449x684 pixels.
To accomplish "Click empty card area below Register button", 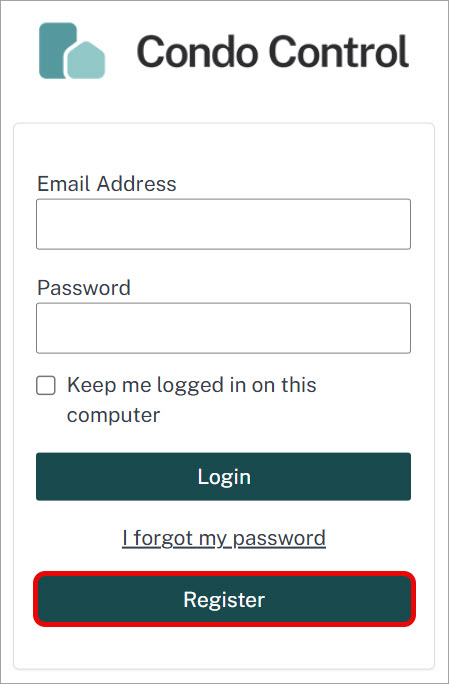I will 224,646.
